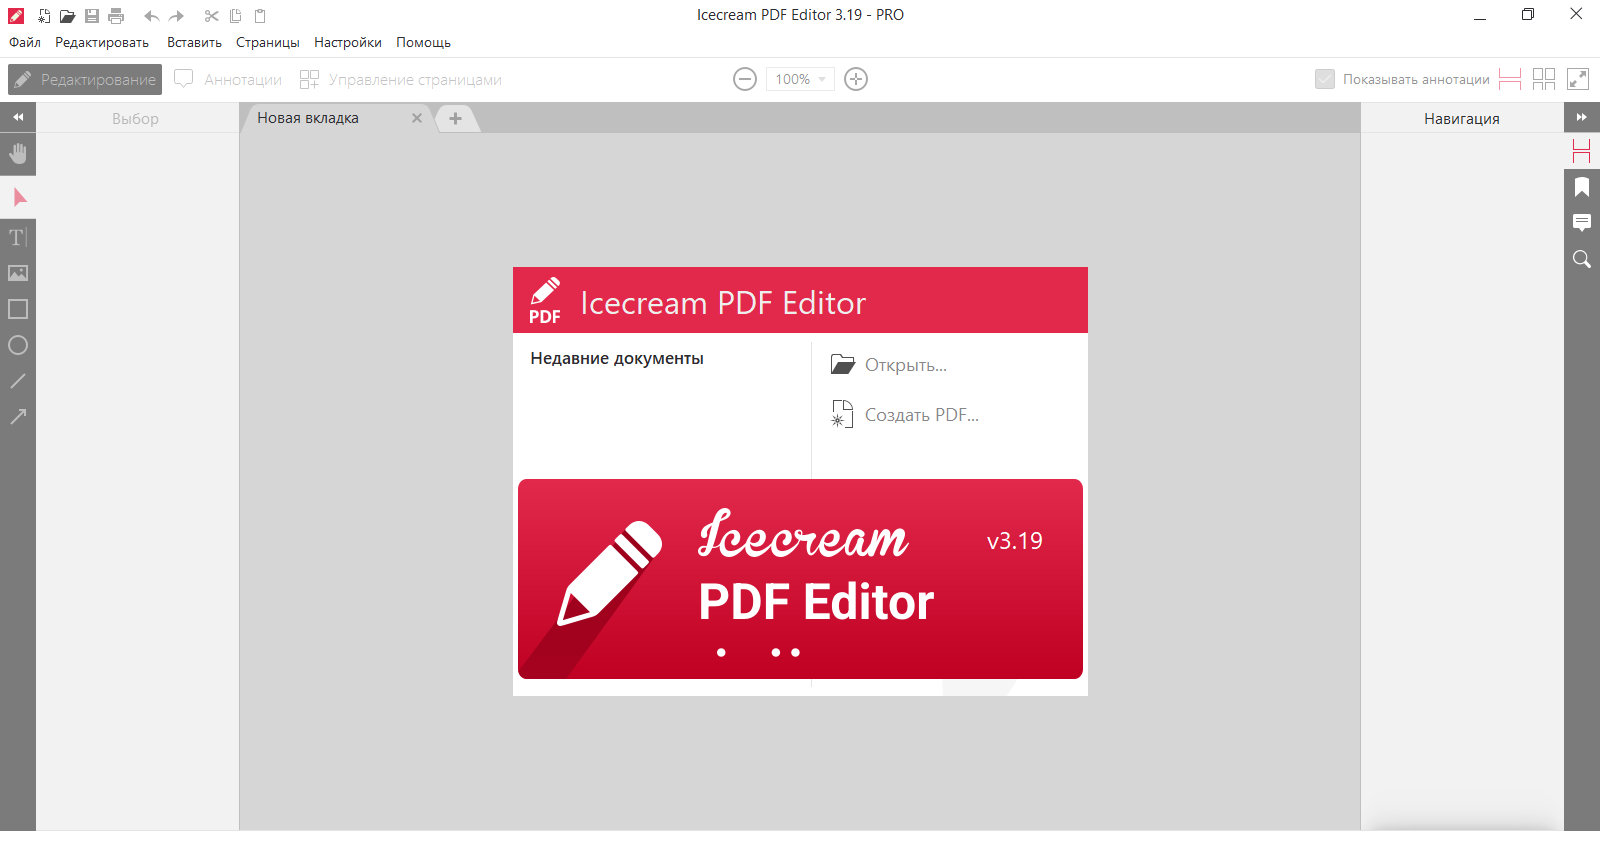
Task: Select the Line drawing tool
Action: point(18,381)
